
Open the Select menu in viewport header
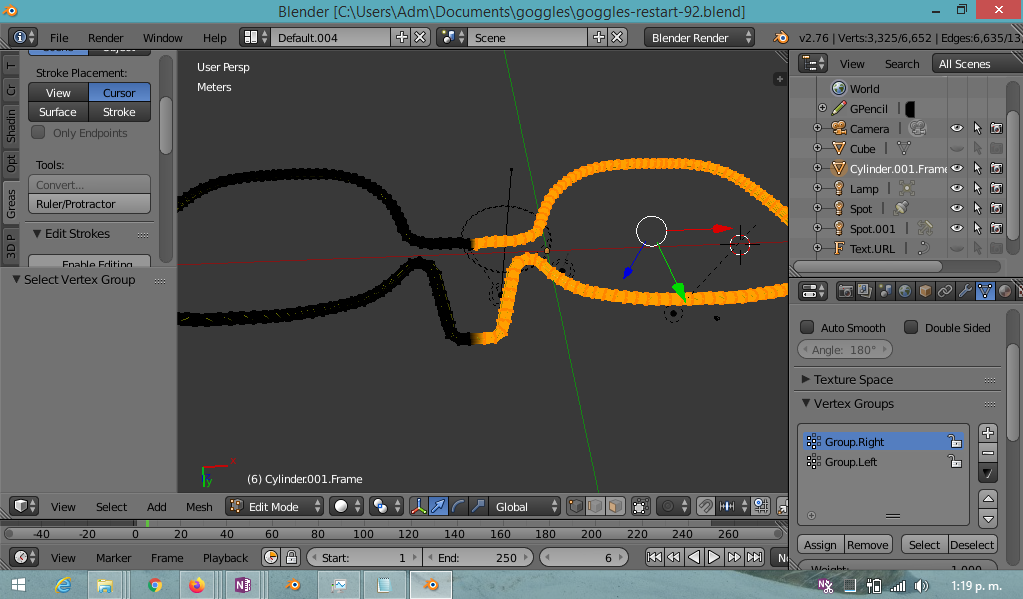pyautogui.click(x=112, y=507)
